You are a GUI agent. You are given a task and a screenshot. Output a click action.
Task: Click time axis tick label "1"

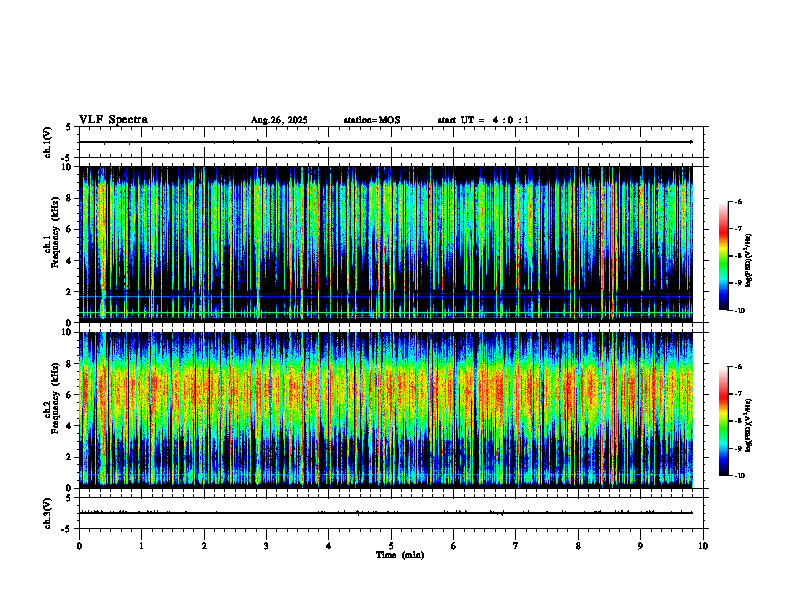(141, 546)
